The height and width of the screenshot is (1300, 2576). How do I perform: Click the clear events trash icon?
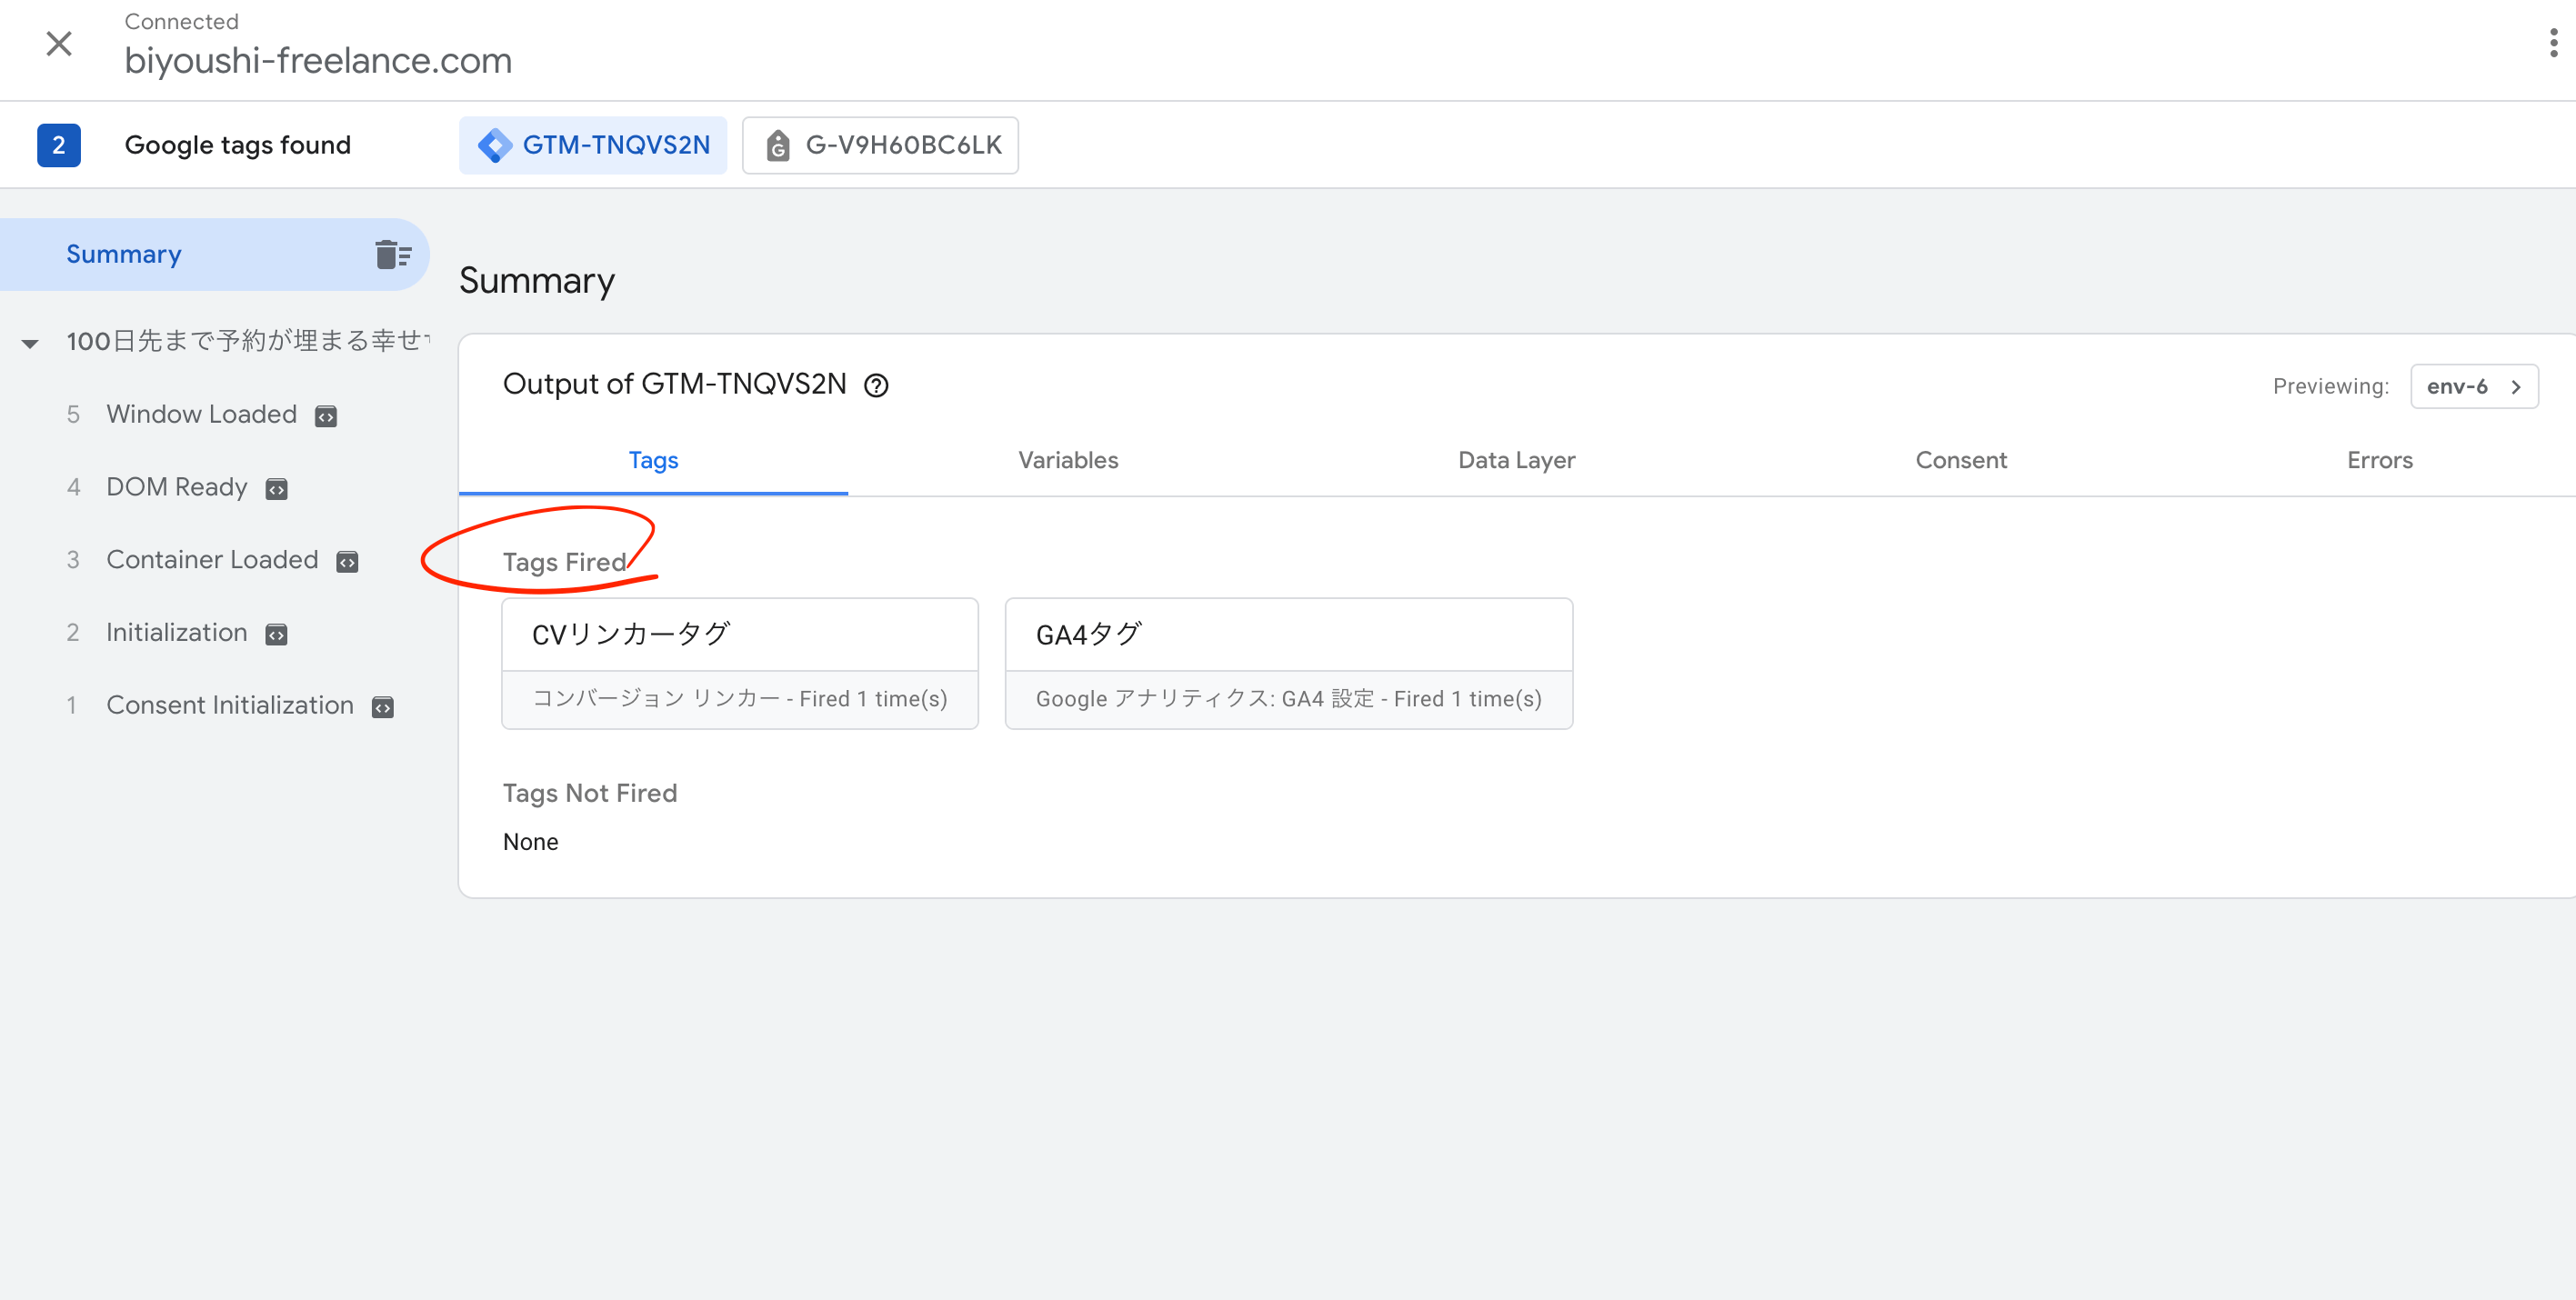click(x=392, y=255)
